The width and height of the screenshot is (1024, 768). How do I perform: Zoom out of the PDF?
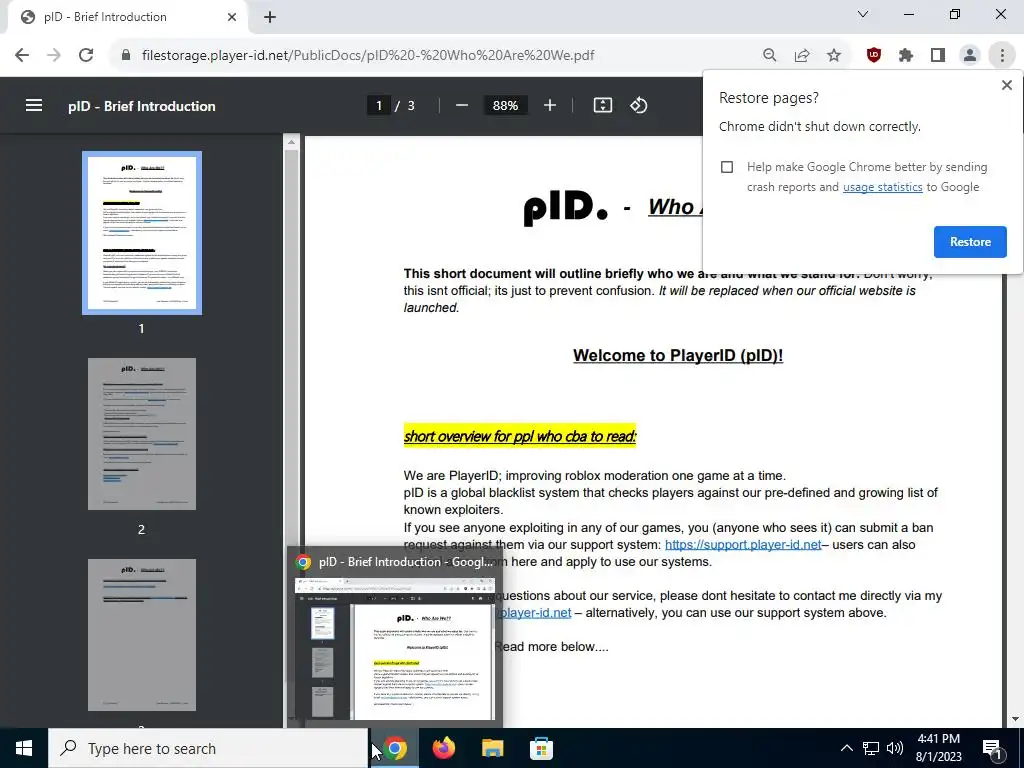click(462, 105)
